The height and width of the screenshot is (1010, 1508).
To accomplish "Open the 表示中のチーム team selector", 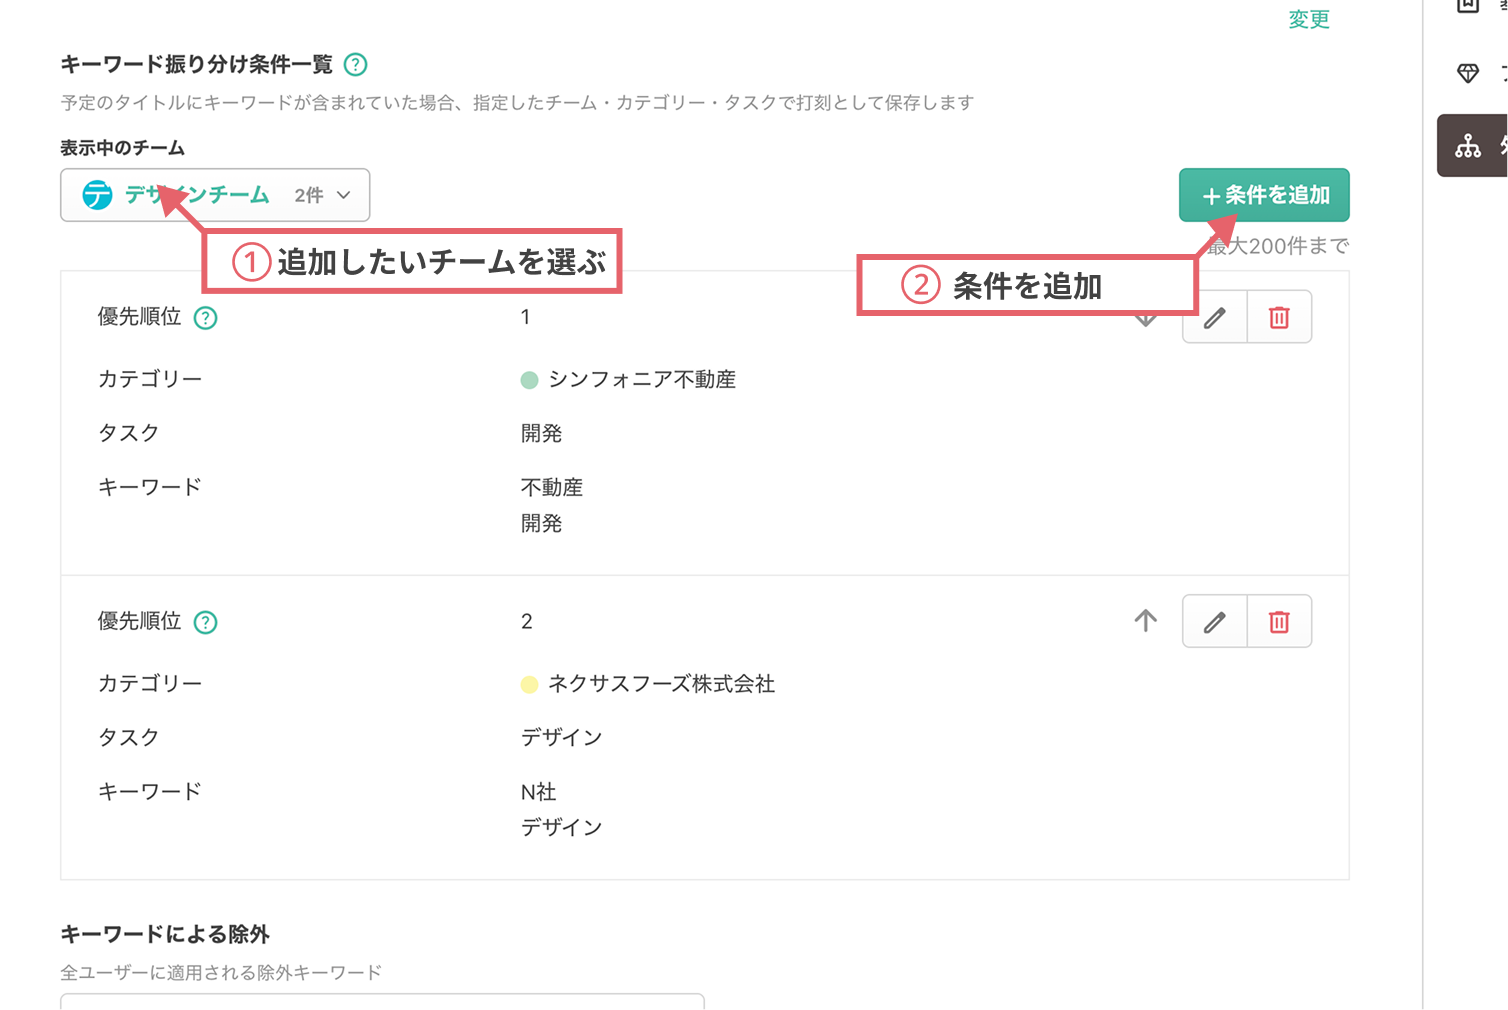I will 214,195.
